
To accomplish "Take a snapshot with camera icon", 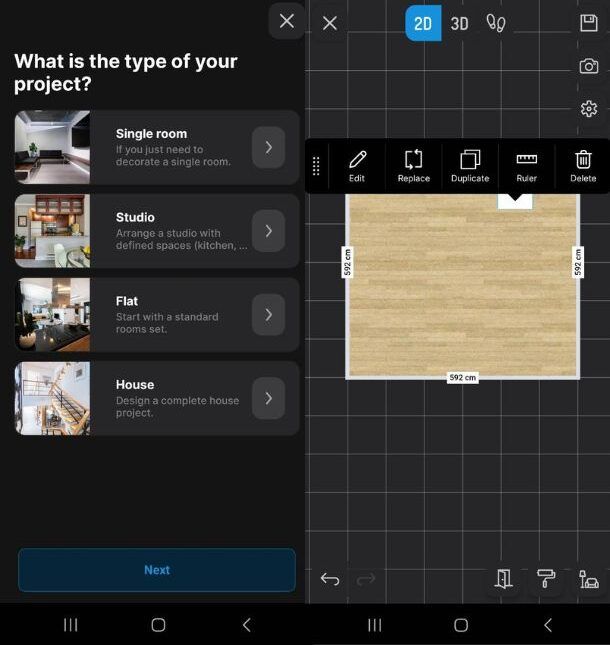I will coord(589,66).
